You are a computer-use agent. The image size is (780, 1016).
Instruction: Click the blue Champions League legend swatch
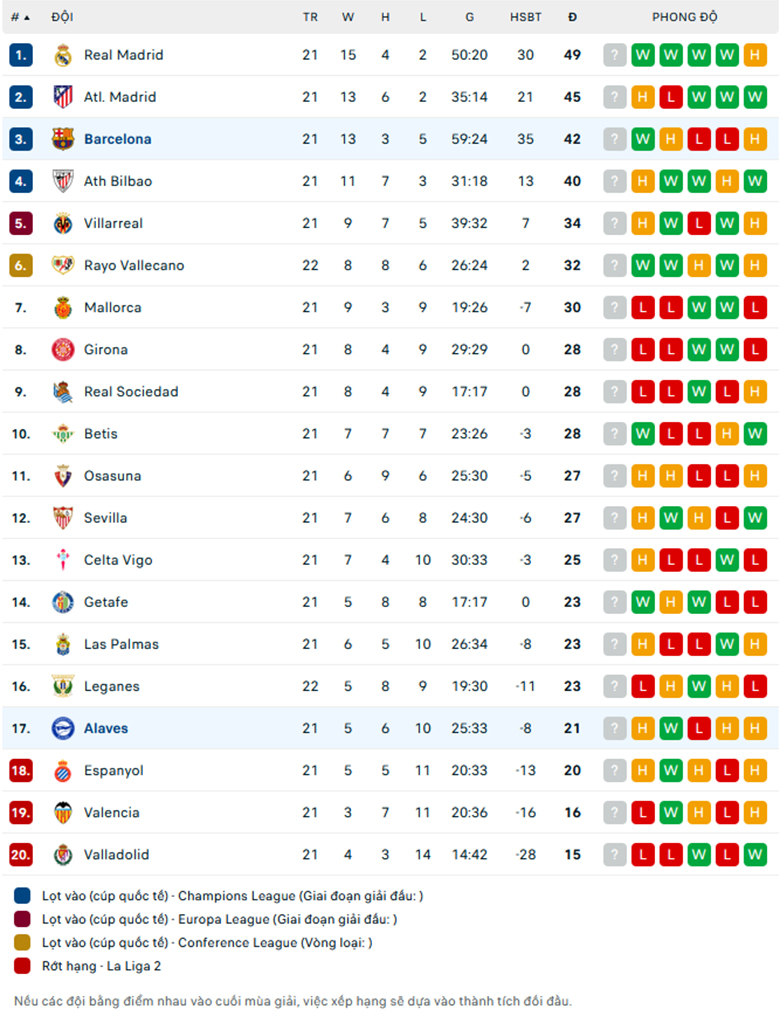pos(22,896)
